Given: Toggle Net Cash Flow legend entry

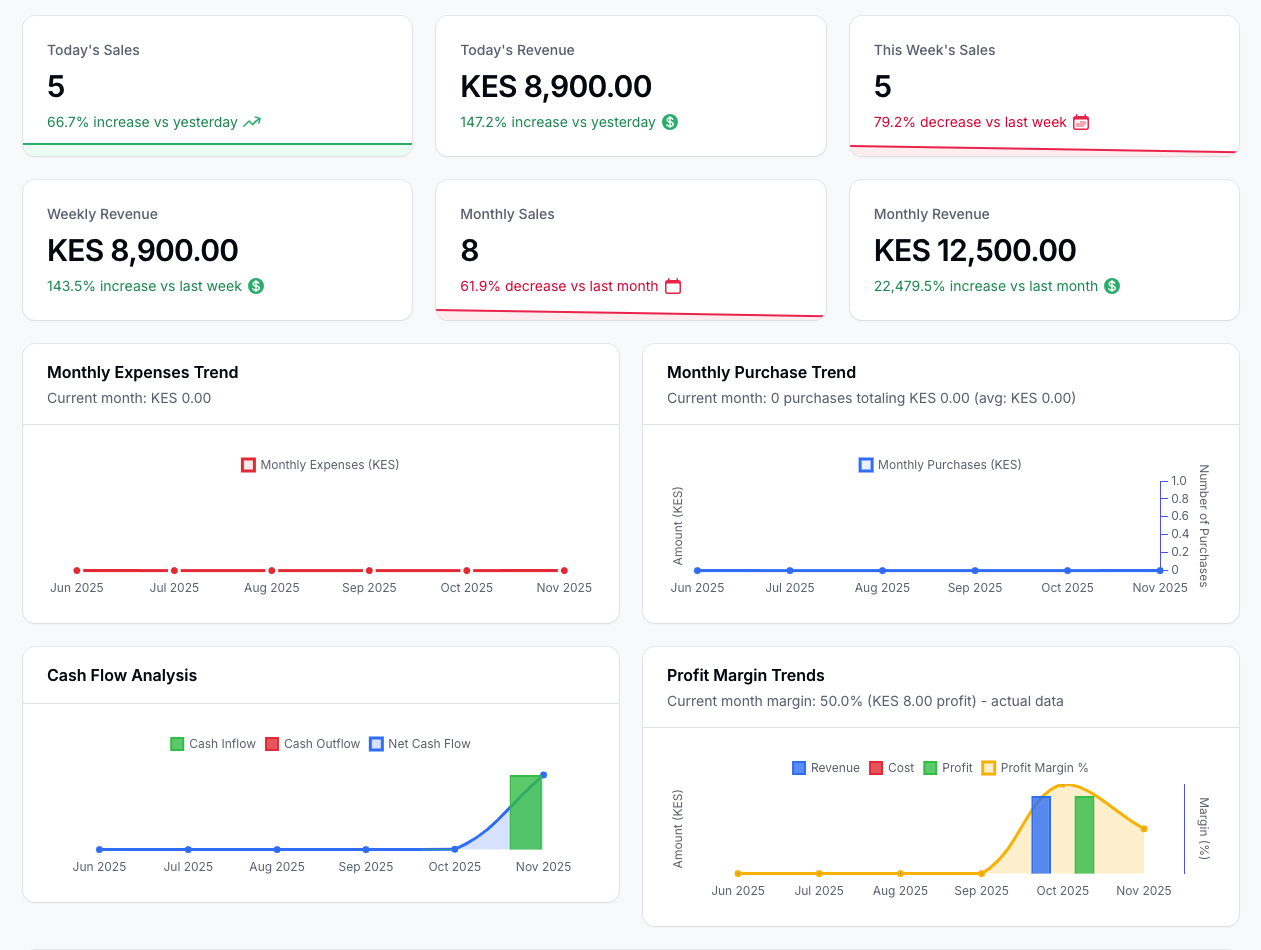Looking at the screenshot, I should (419, 744).
